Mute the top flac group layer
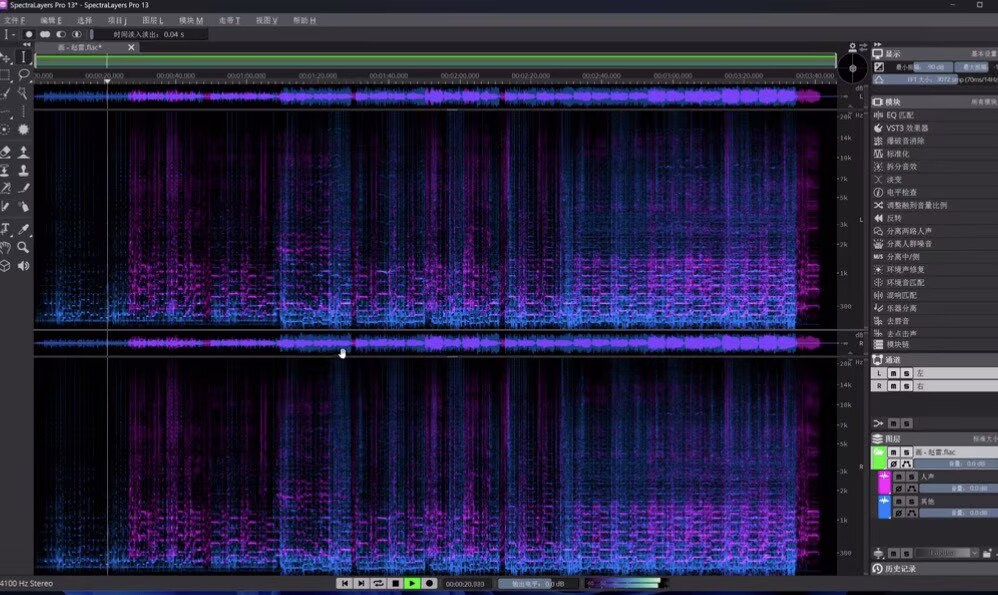The width and height of the screenshot is (998, 595). click(894, 452)
